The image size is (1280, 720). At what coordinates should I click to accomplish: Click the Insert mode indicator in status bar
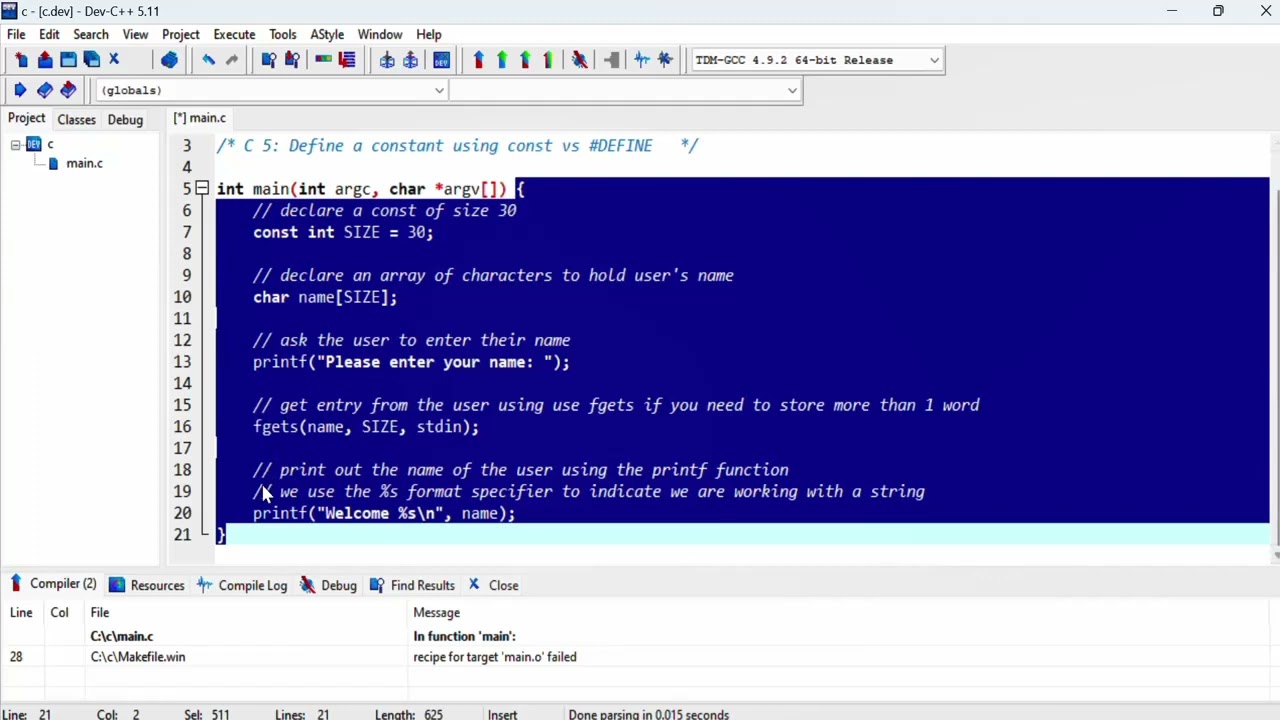pos(502,714)
